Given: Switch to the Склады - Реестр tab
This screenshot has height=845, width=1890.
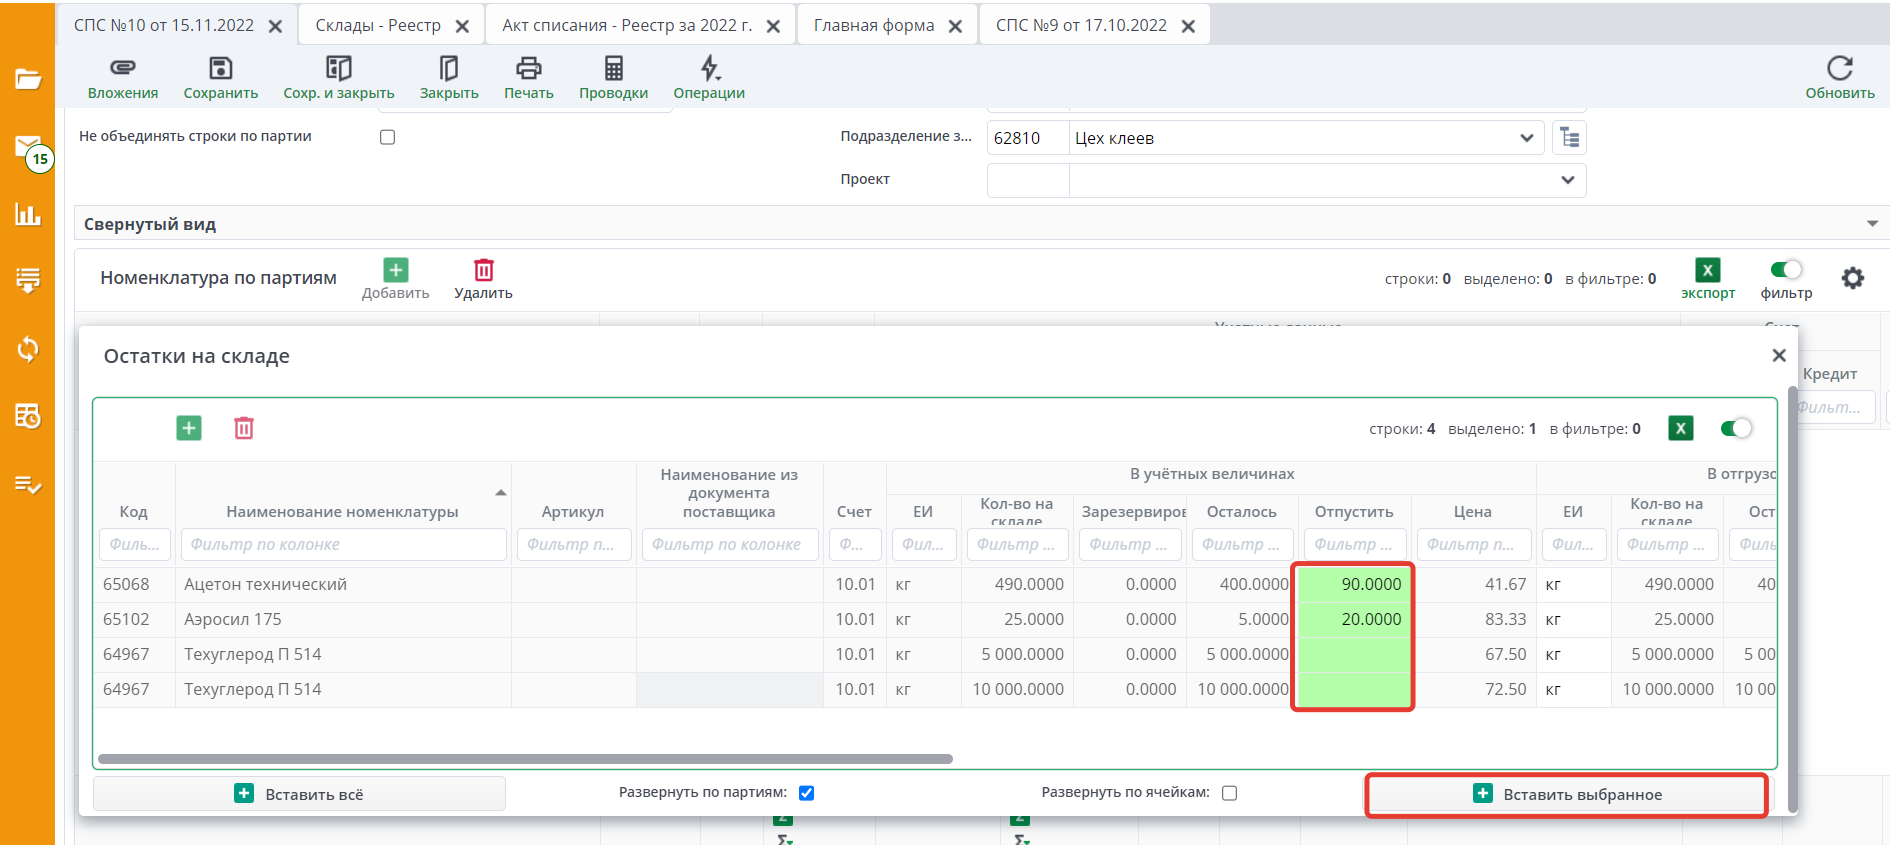Looking at the screenshot, I should [378, 26].
